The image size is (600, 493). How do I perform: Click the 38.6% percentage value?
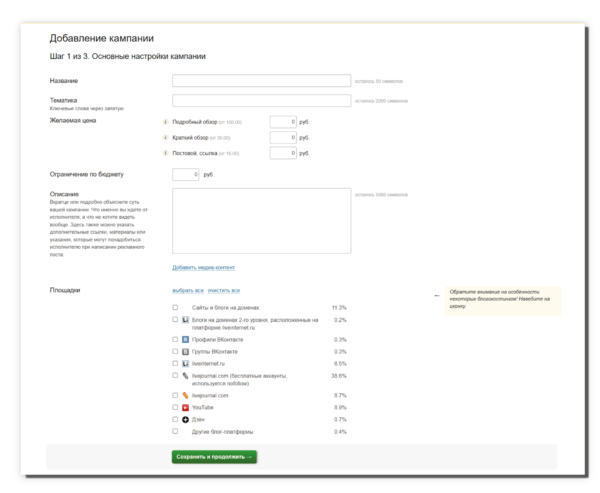click(339, 376)
